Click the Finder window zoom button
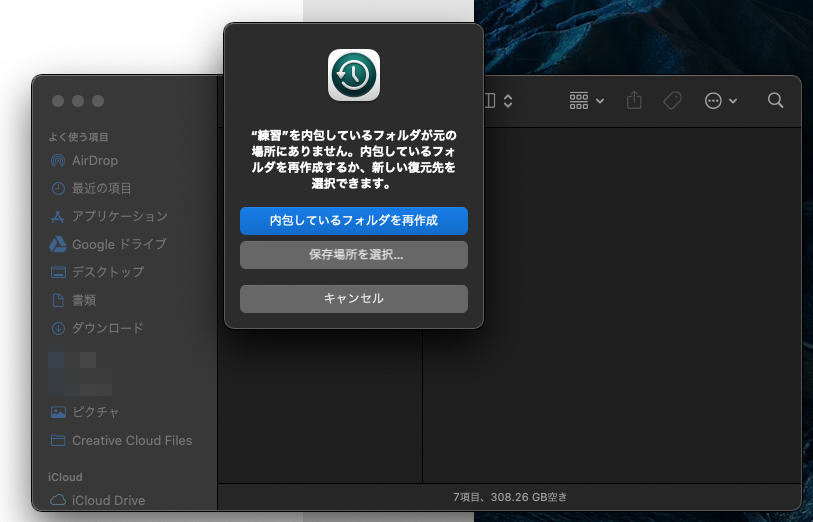Image resolution: width=813 pixels, height=522 pixels. pos(98,101)
